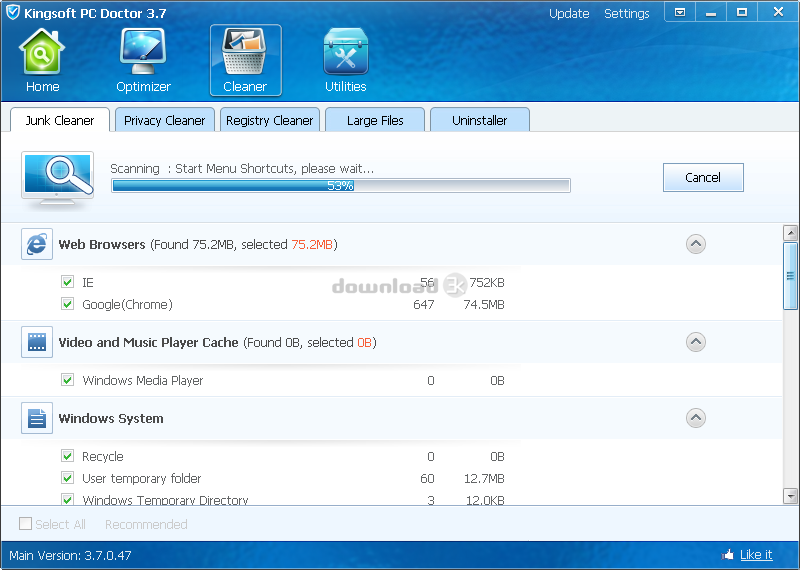The image size is (800, 570).
Task: Cancel the running scan
Action: click(x=703, y=178)
